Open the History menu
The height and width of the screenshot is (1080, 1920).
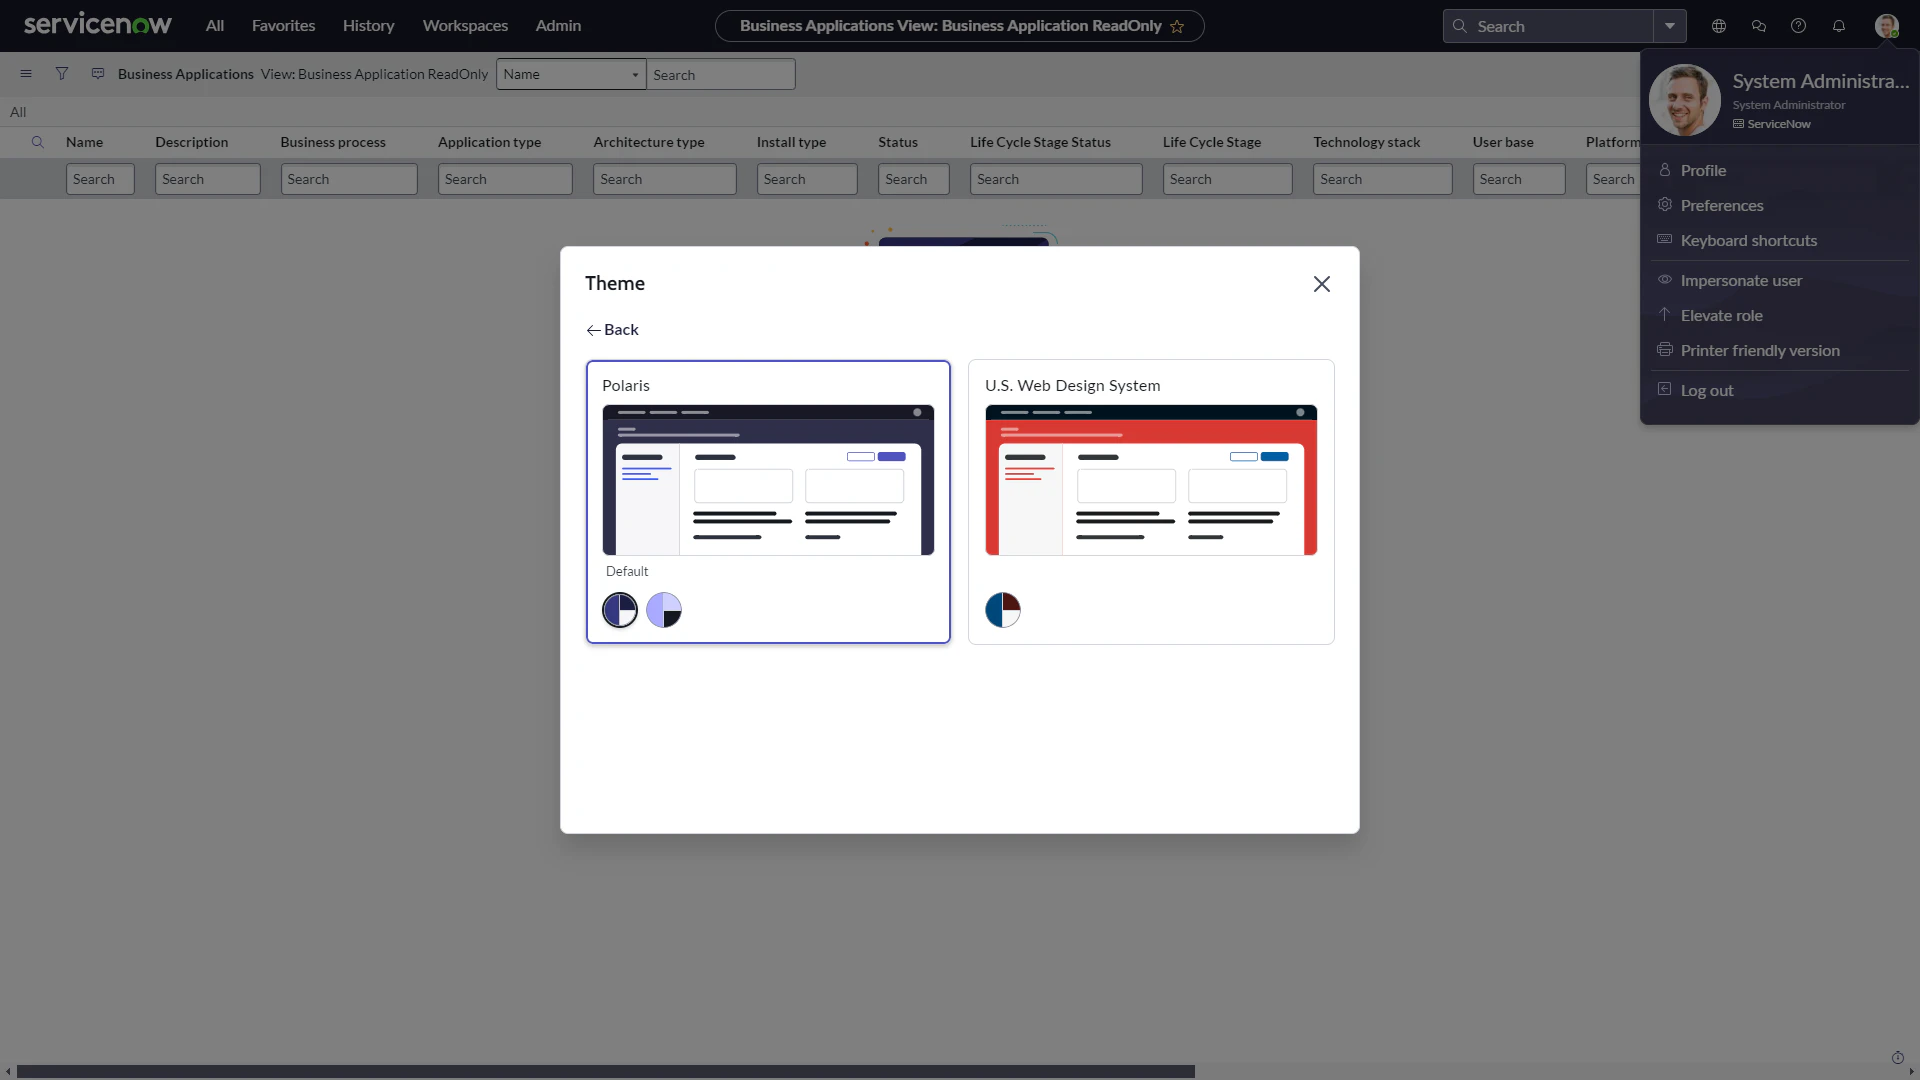click(x=369, y=26)
